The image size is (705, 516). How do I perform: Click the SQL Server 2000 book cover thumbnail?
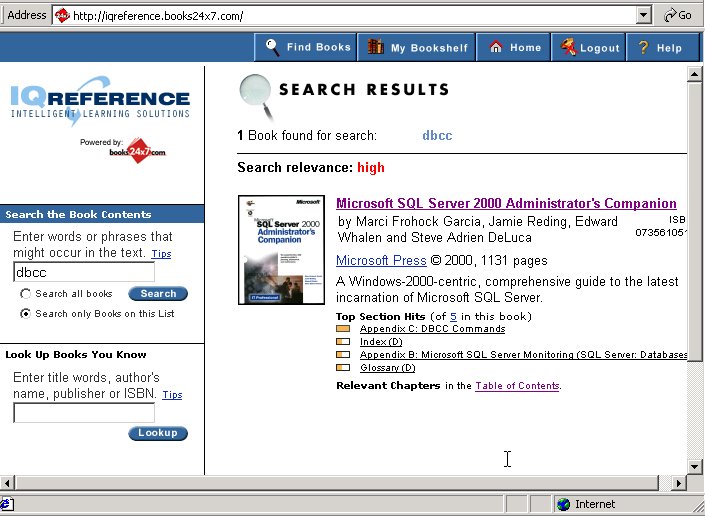281,250
